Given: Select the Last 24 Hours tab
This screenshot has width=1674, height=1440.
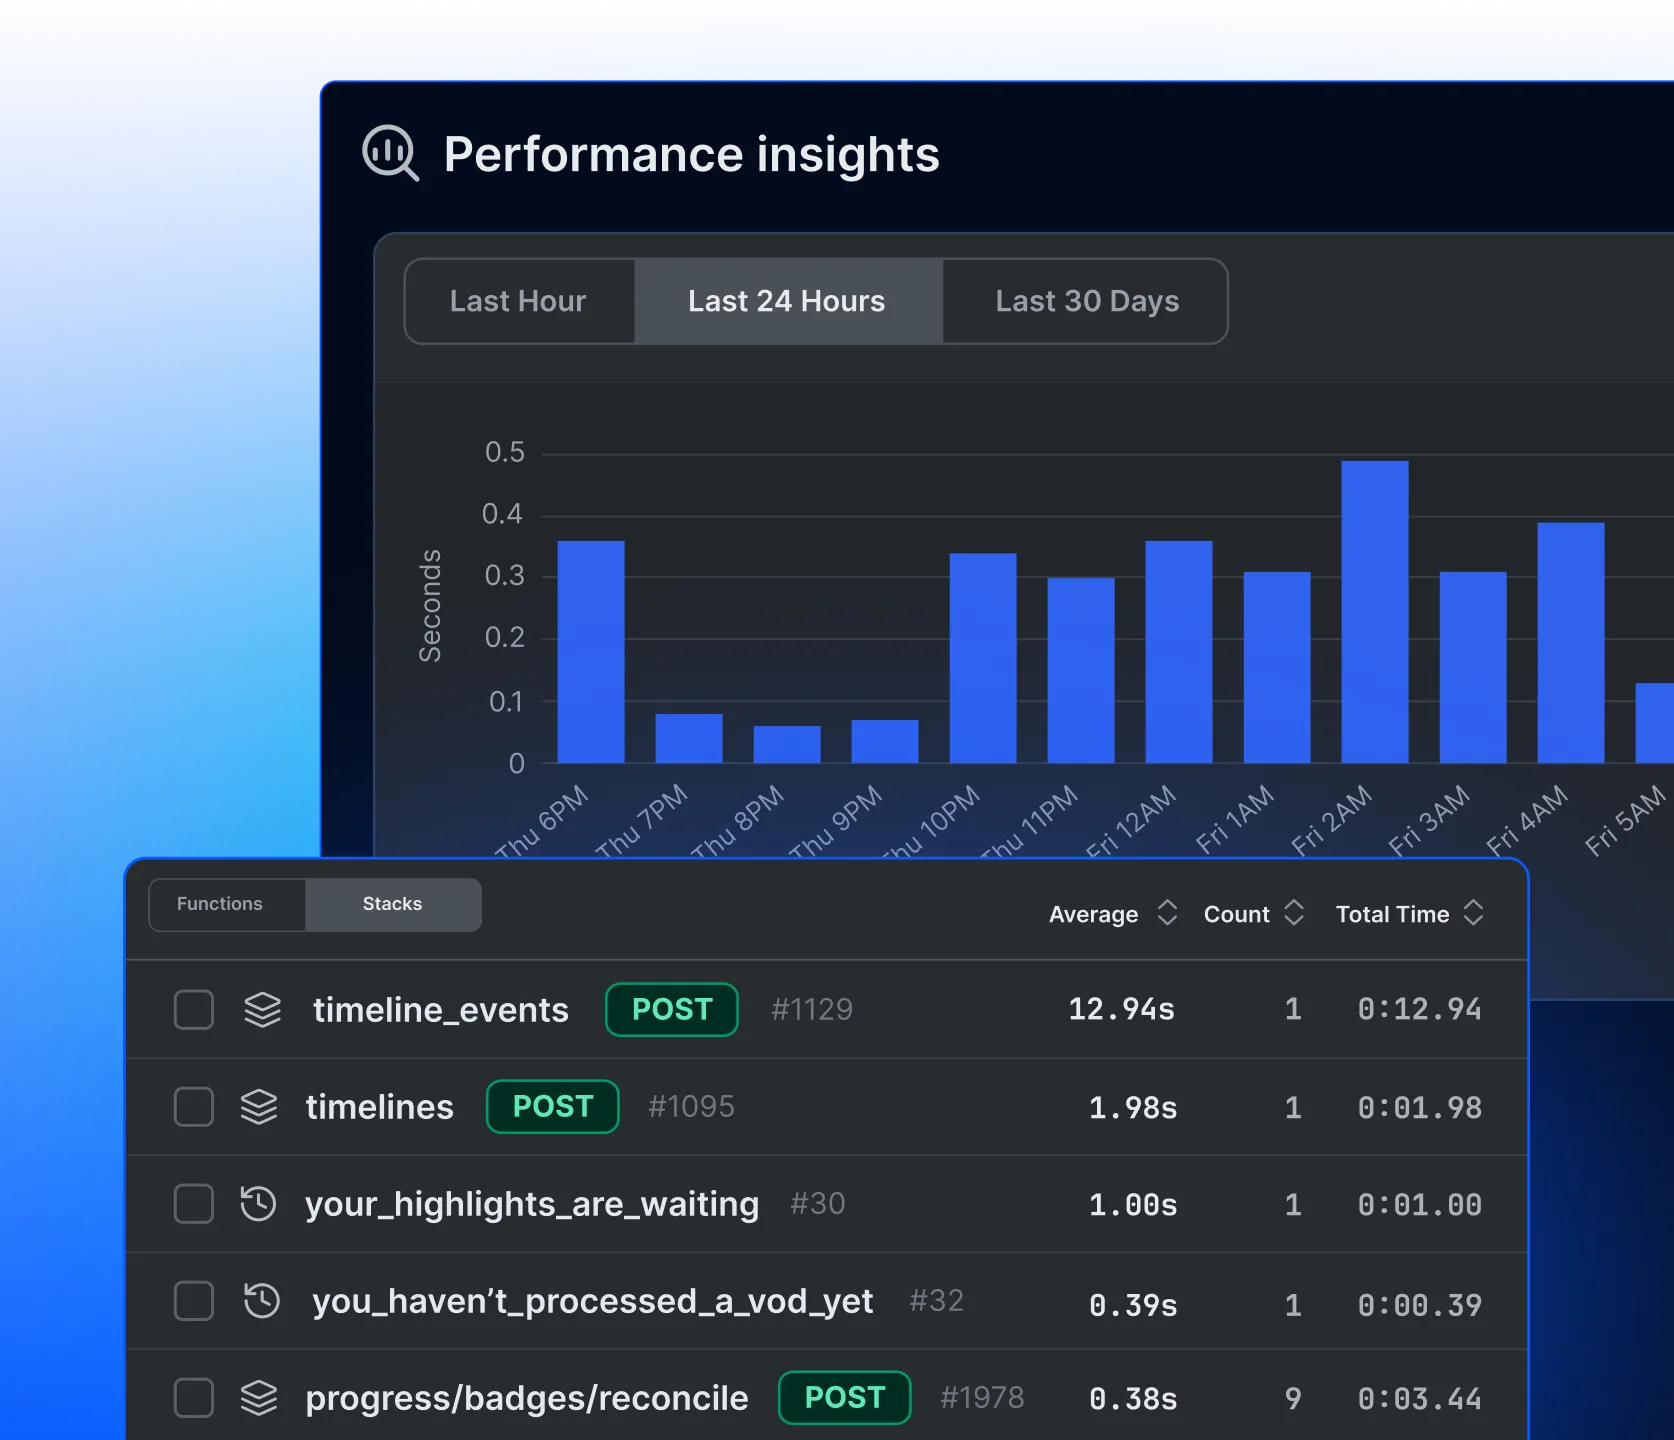Looking at the screenshot, I should pyautogui.click(x=787, y=301).
